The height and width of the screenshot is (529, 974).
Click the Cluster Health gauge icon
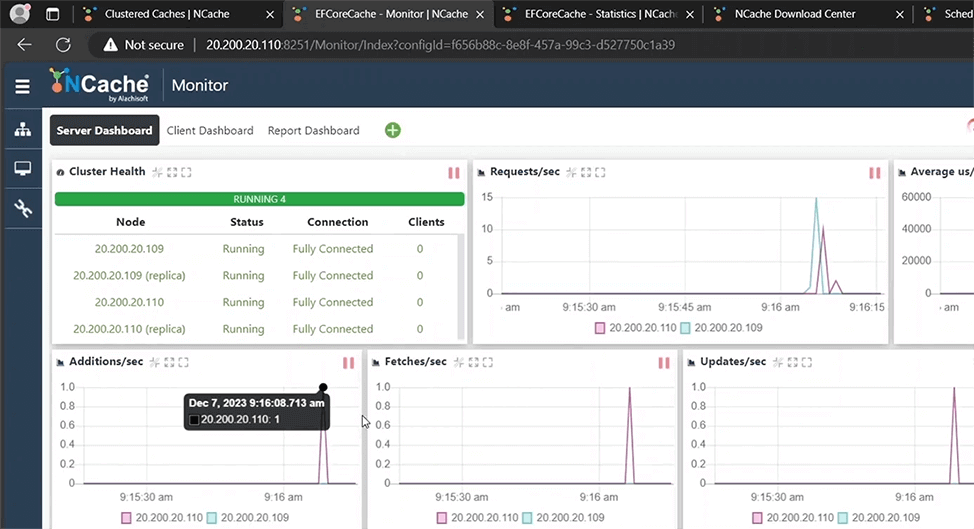(x=60, y=173)
